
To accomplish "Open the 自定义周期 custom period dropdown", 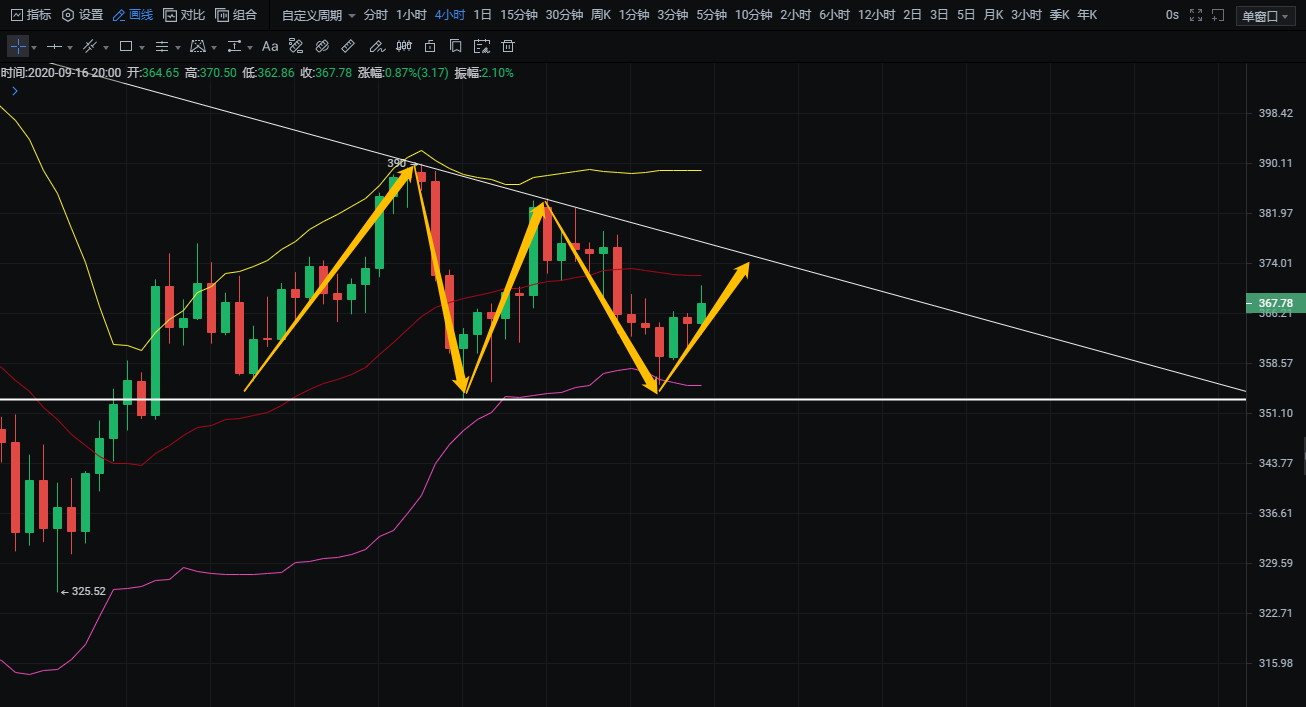I will [x=318, y=15].
